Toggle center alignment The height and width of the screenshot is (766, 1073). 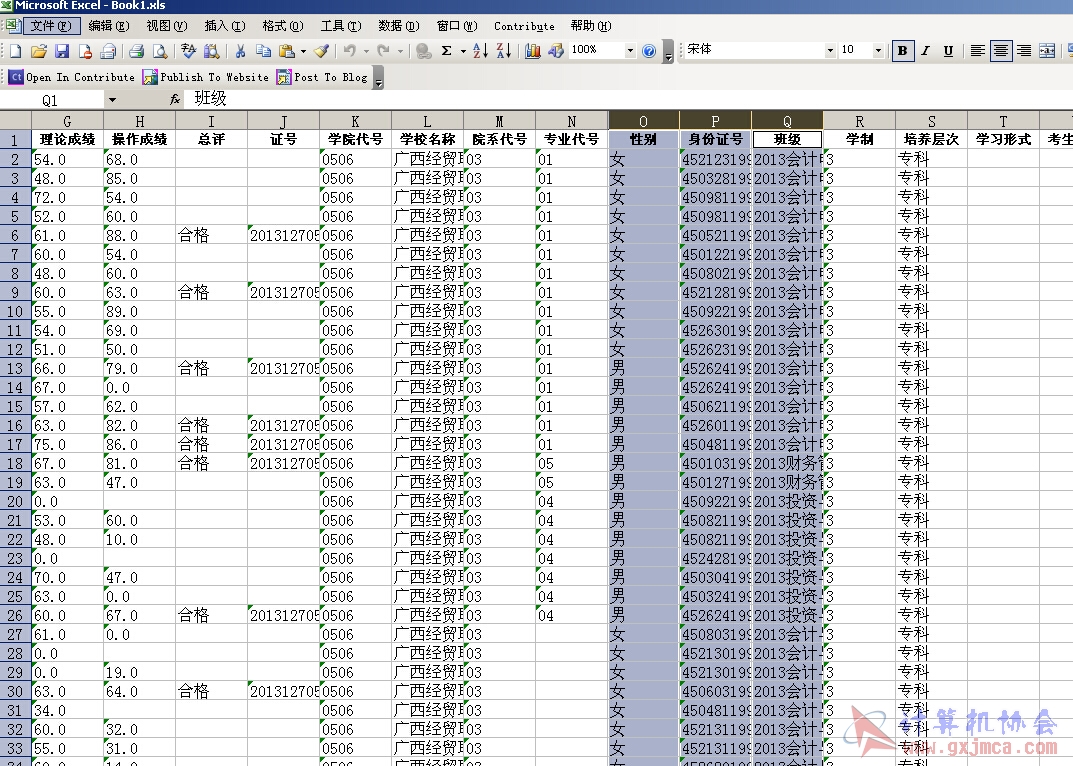click(x=1000, y=51)
